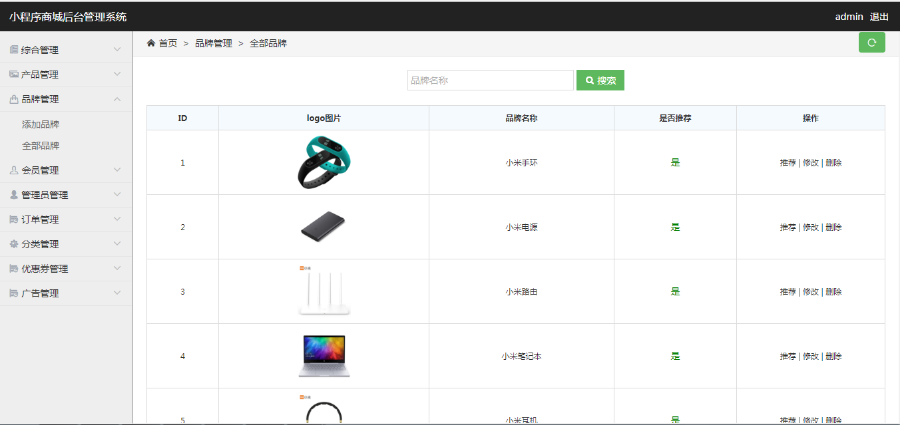Click 删除 for 小米笔记本 row

833,356
